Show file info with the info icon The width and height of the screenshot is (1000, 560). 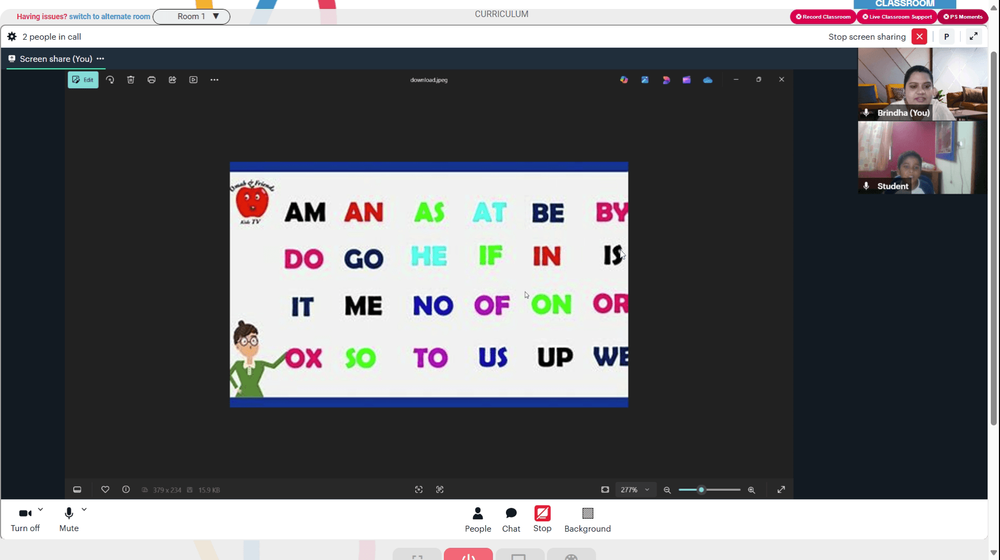pos(126,490)
